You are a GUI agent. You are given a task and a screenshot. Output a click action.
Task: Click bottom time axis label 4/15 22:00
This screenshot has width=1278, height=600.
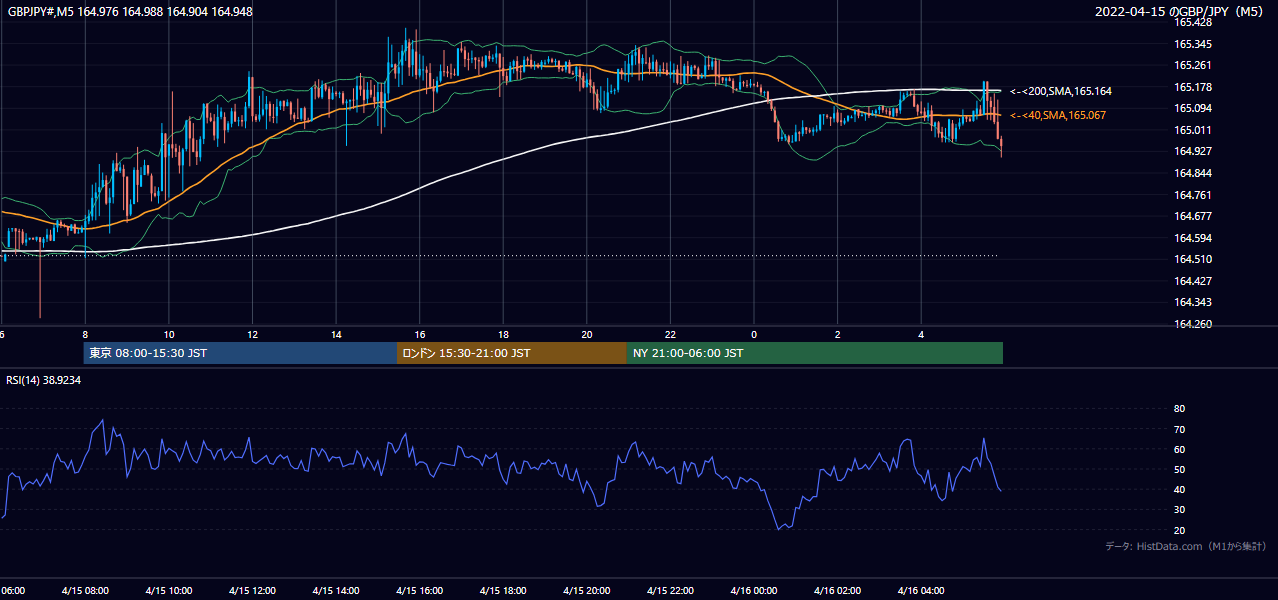tap(670, 590)
